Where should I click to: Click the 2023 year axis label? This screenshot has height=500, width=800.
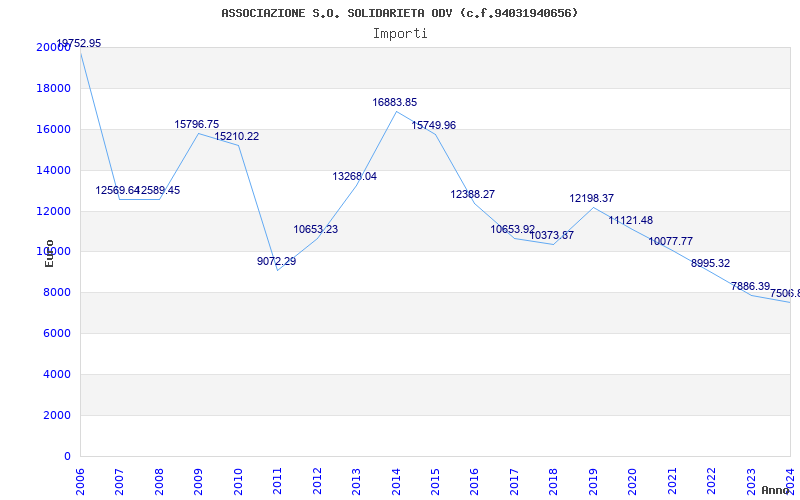[751, 482]
